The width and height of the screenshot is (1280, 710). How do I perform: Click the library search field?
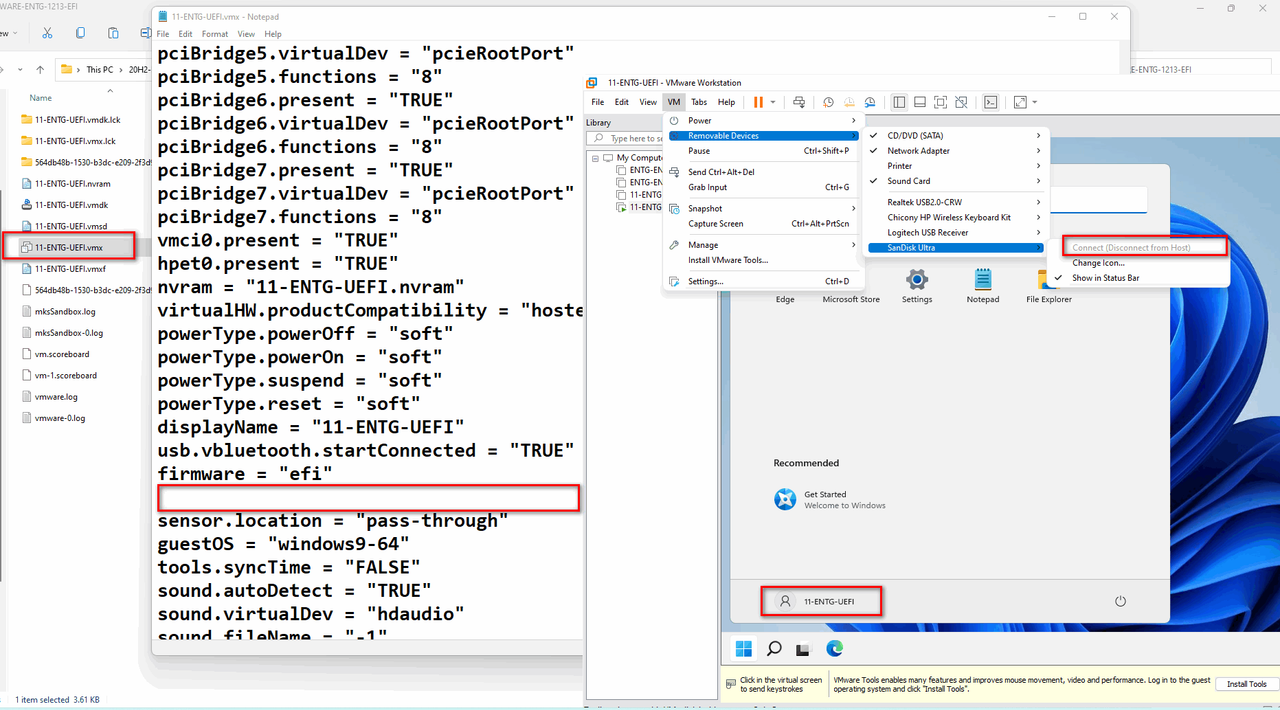click(x=625, y=138)
